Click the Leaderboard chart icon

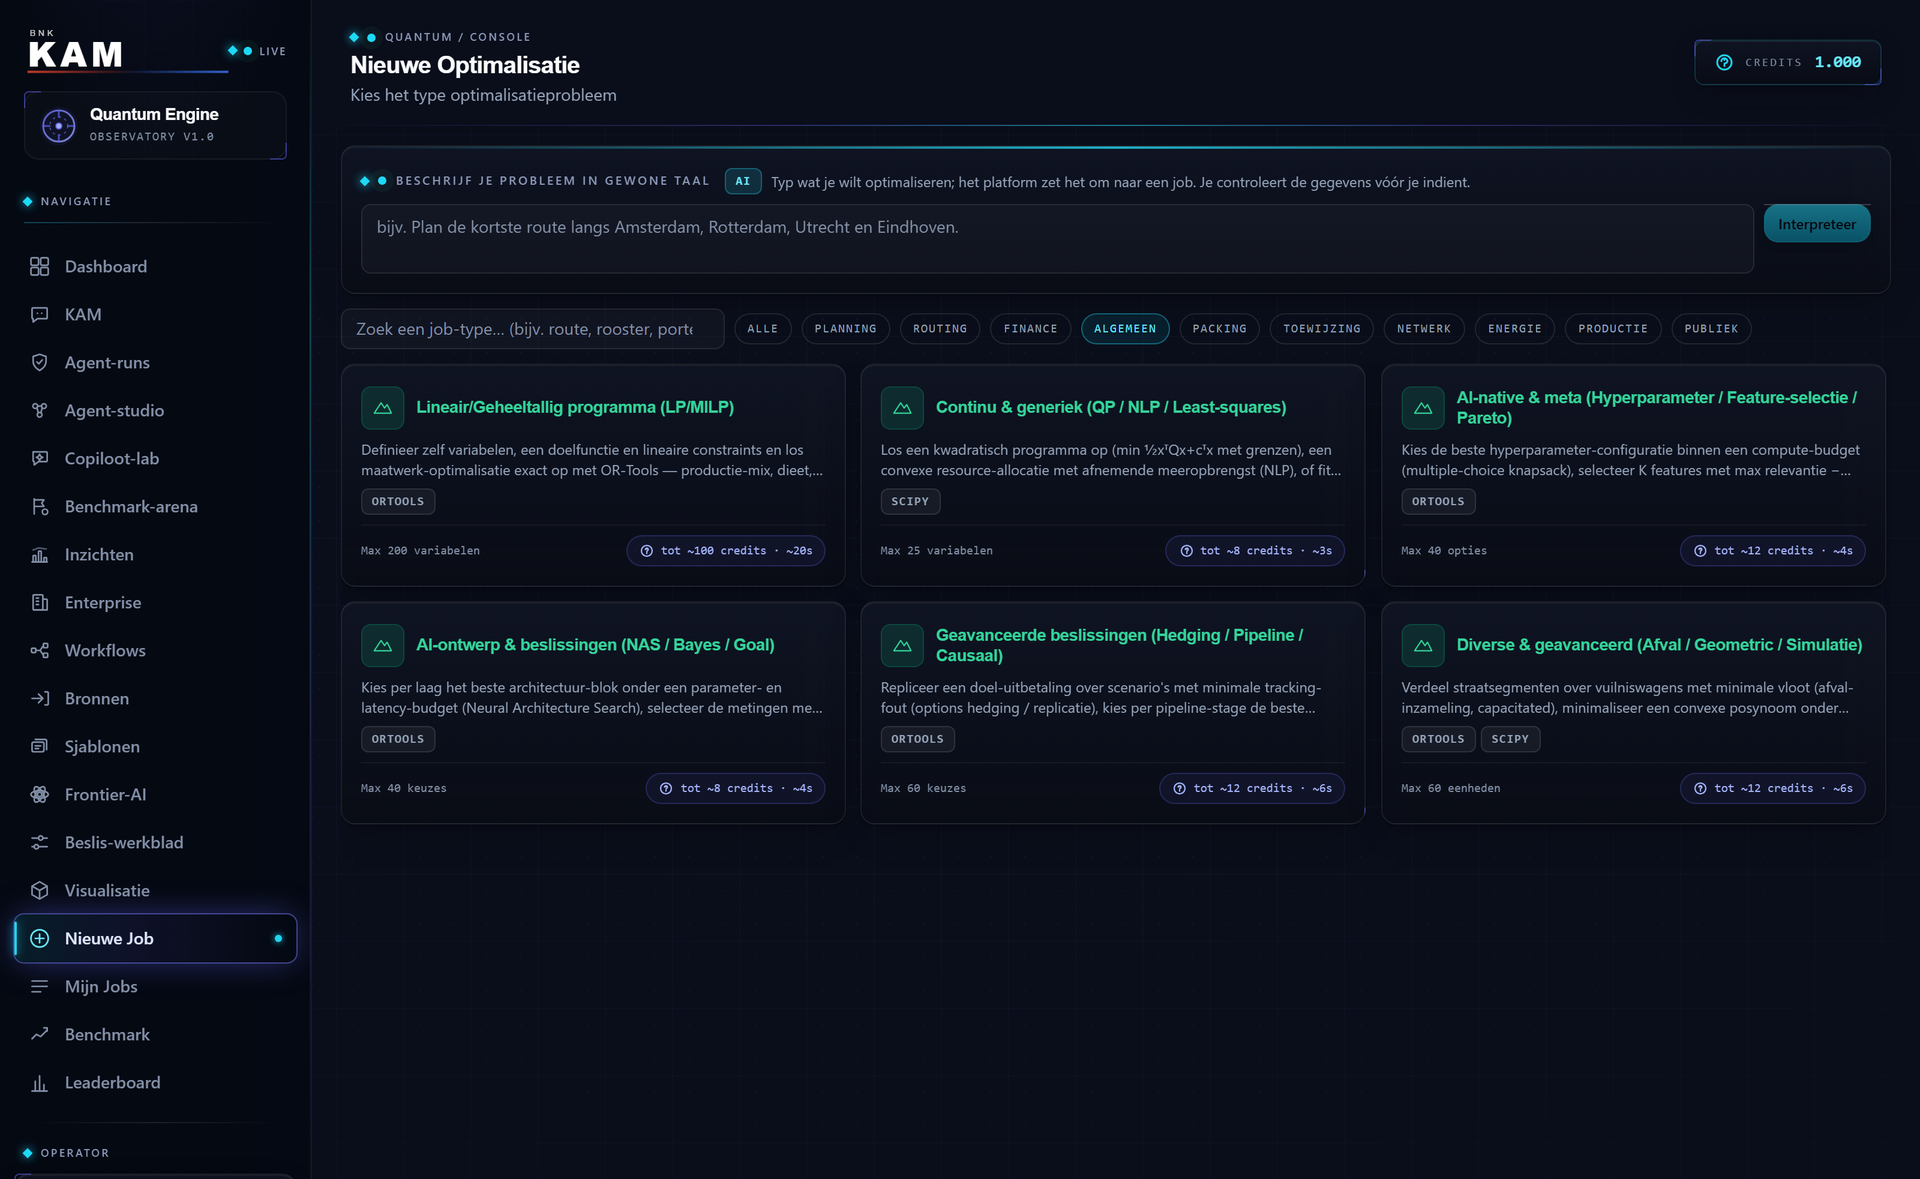(x=39, y=1082)
